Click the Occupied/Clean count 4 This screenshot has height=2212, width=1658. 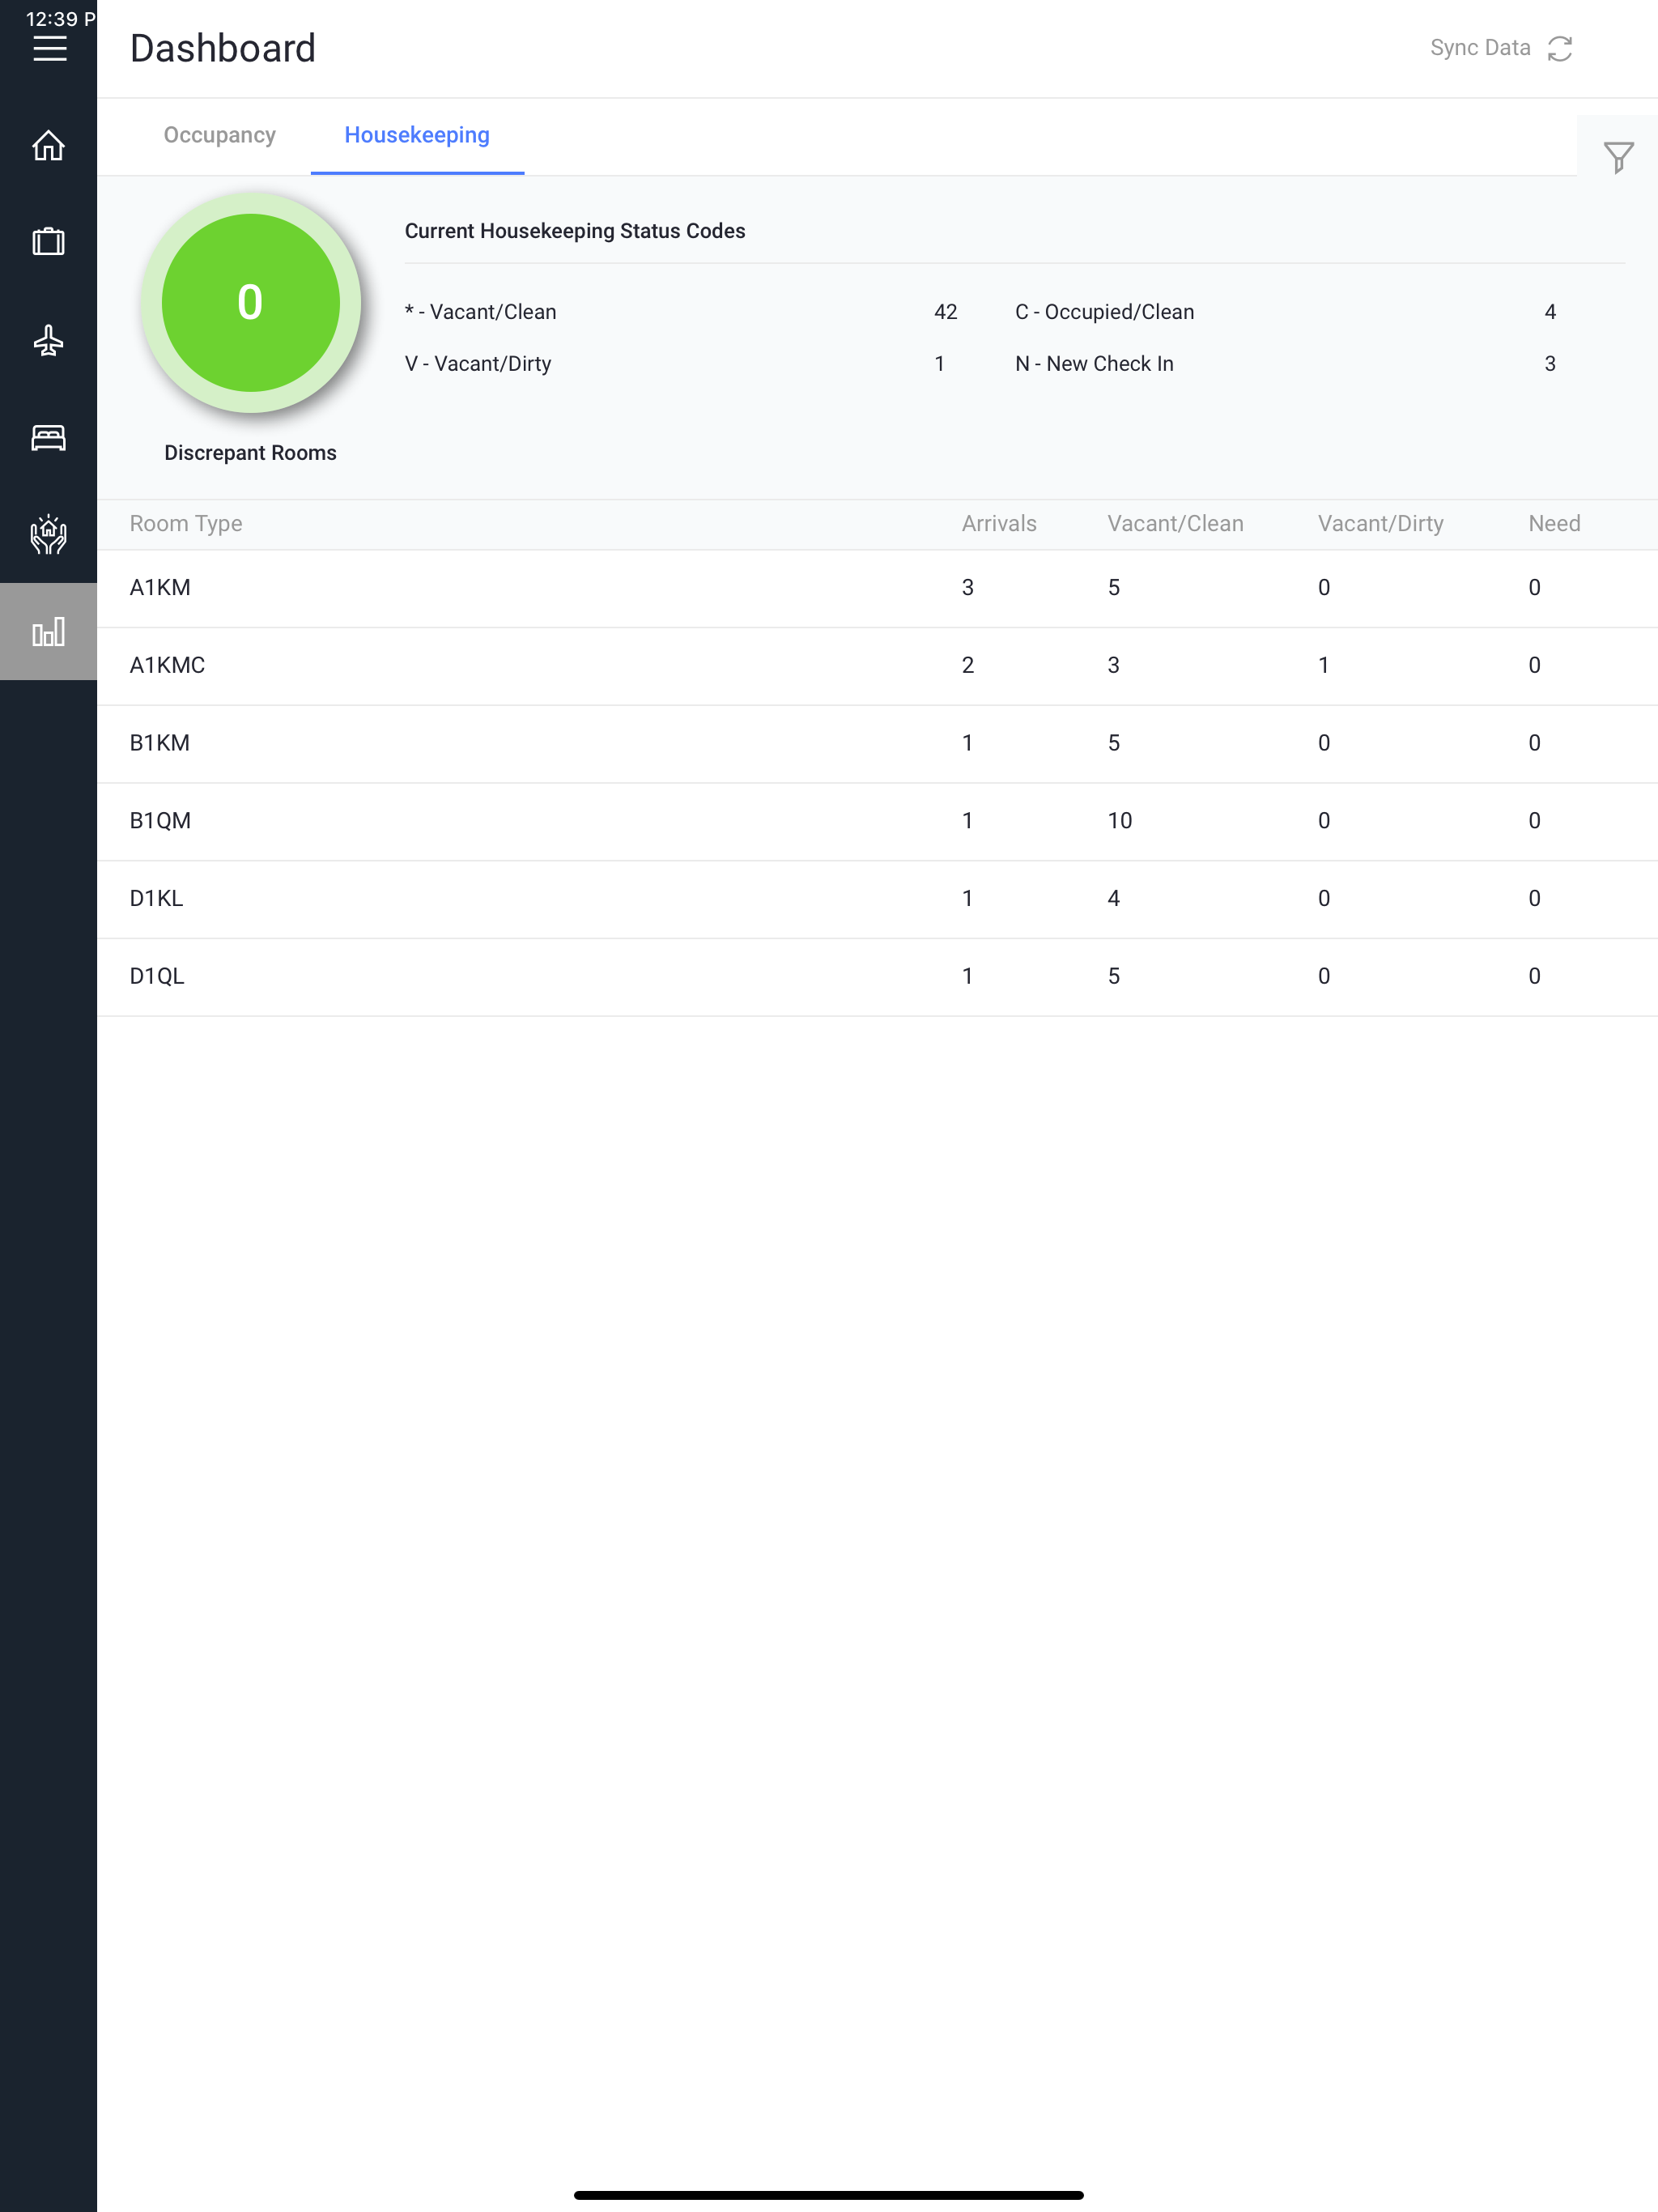[1550, 312]
